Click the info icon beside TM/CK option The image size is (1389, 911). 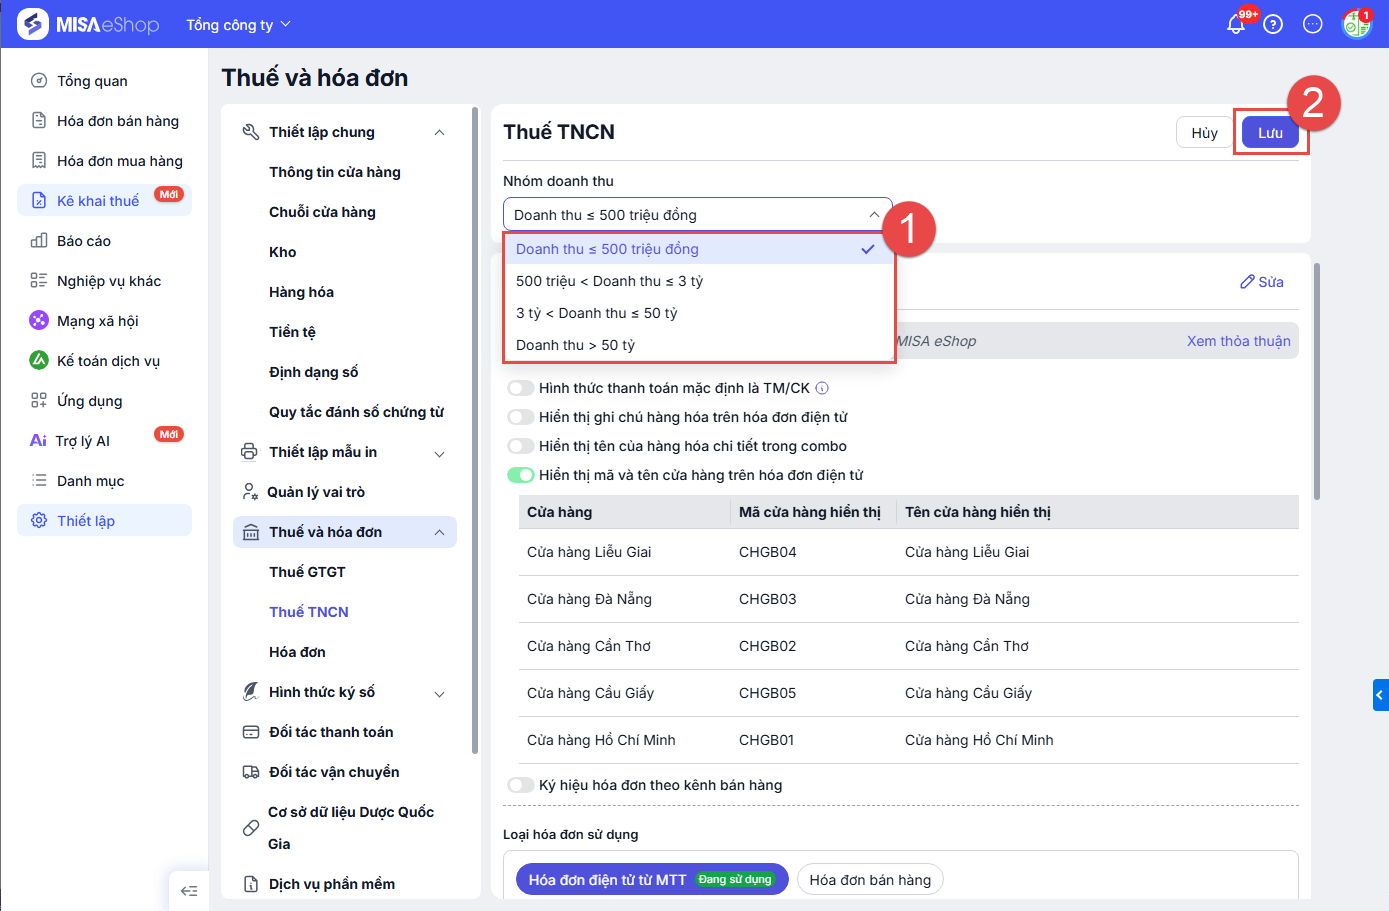point(822,388)
